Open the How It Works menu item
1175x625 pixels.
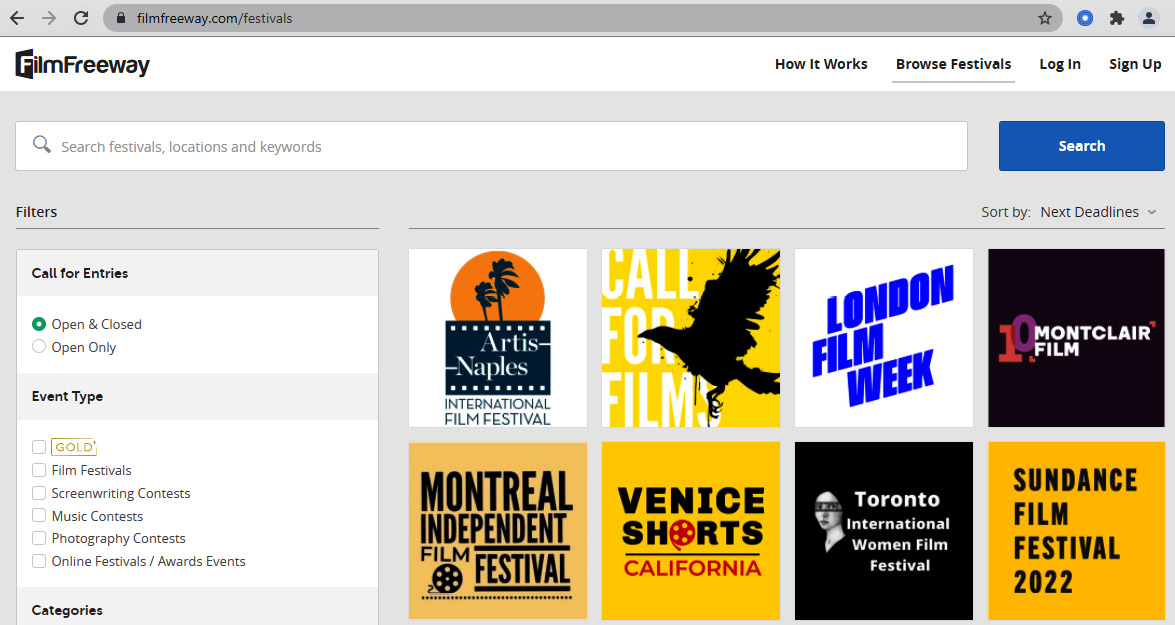pyautogui.click(x=821, y=64)
